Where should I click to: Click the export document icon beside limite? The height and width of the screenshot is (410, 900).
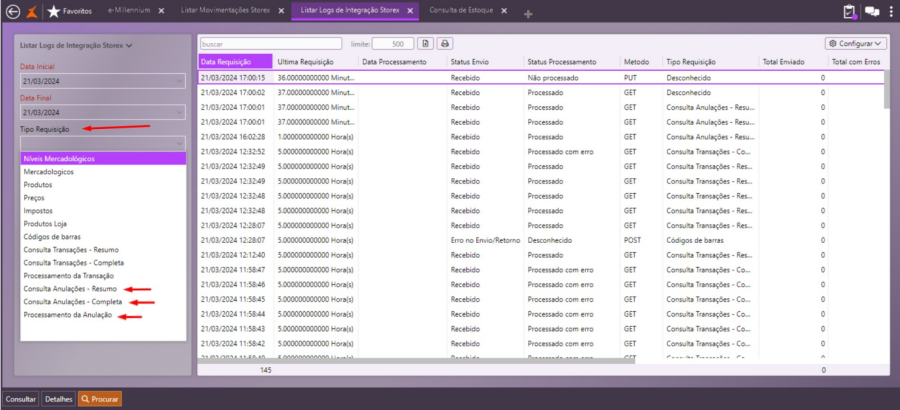coord(425,44)
